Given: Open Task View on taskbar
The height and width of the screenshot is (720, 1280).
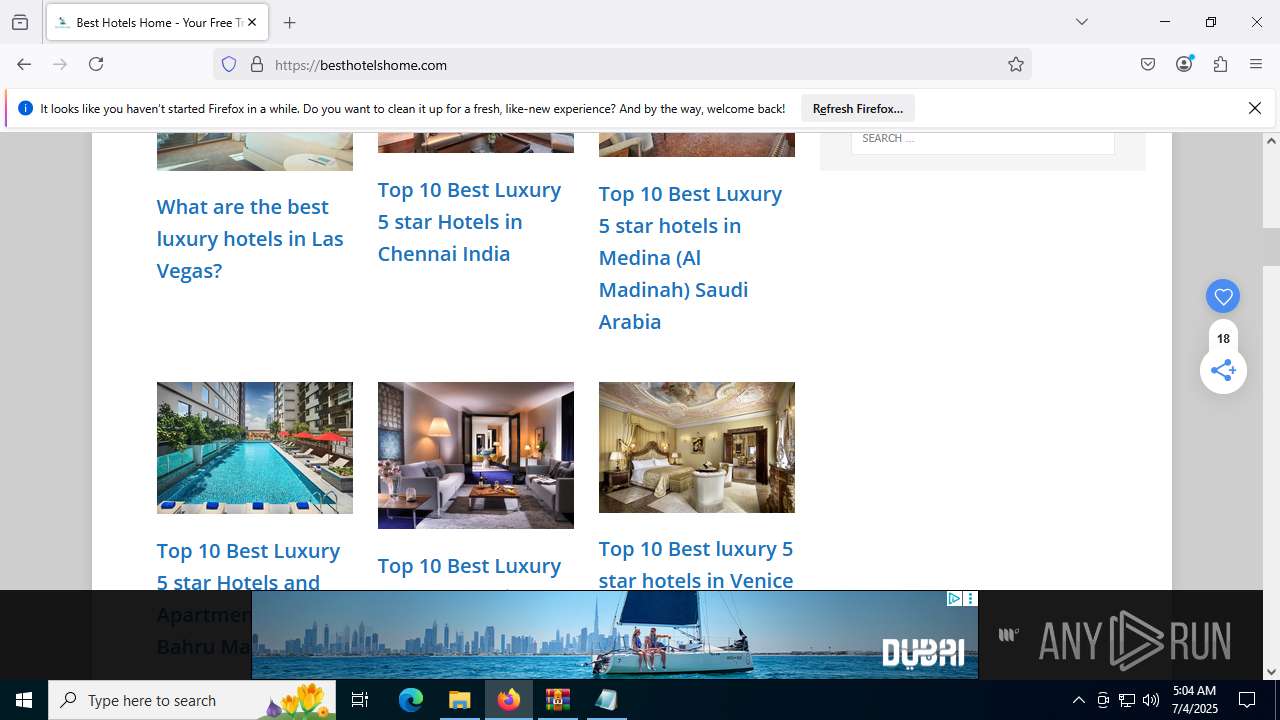Looking at the screenshot, I should pos(360,700).
